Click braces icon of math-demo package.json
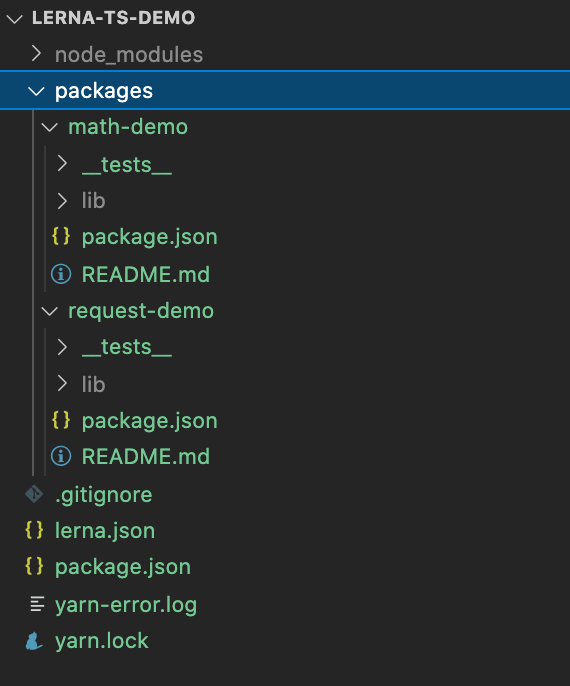 coord(61,236)
